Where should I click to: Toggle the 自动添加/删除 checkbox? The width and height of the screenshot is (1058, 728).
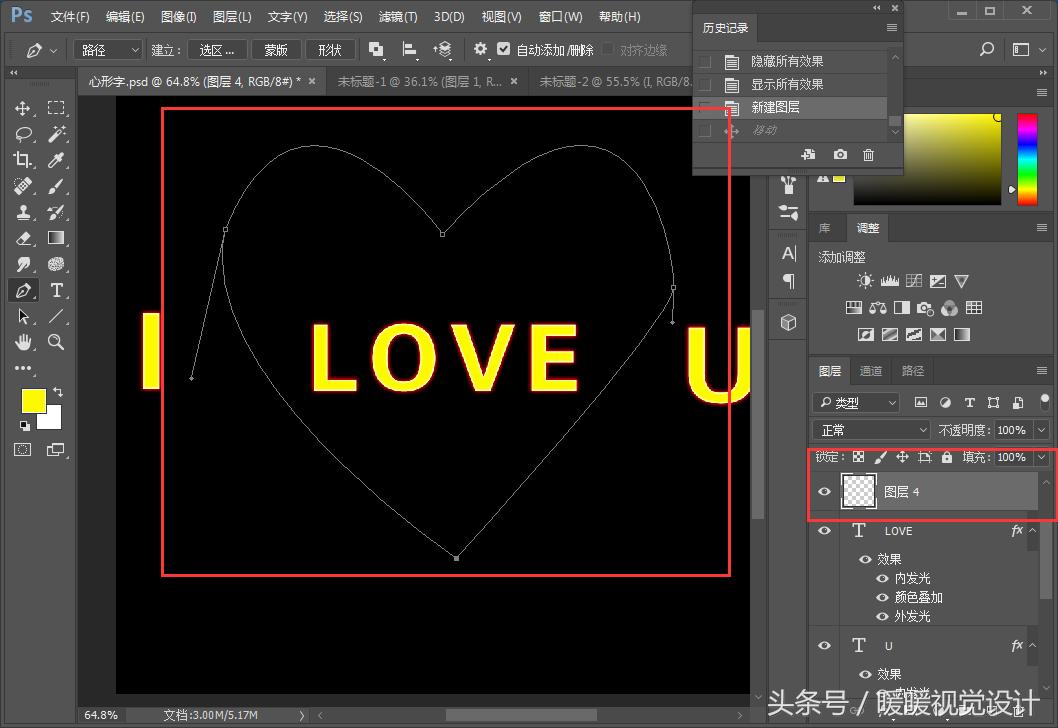coord(504,49)
